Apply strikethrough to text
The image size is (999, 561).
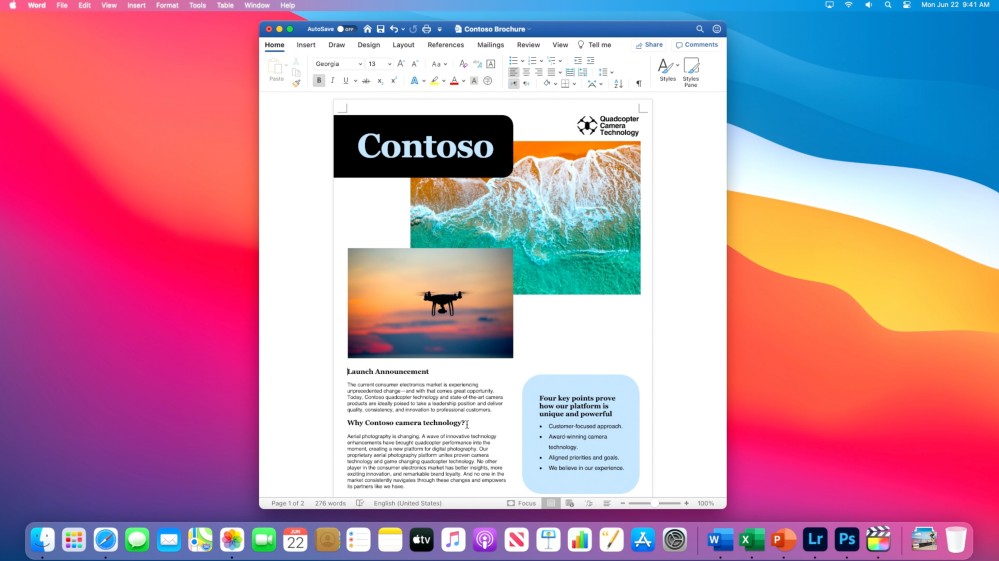coord(365,81)
